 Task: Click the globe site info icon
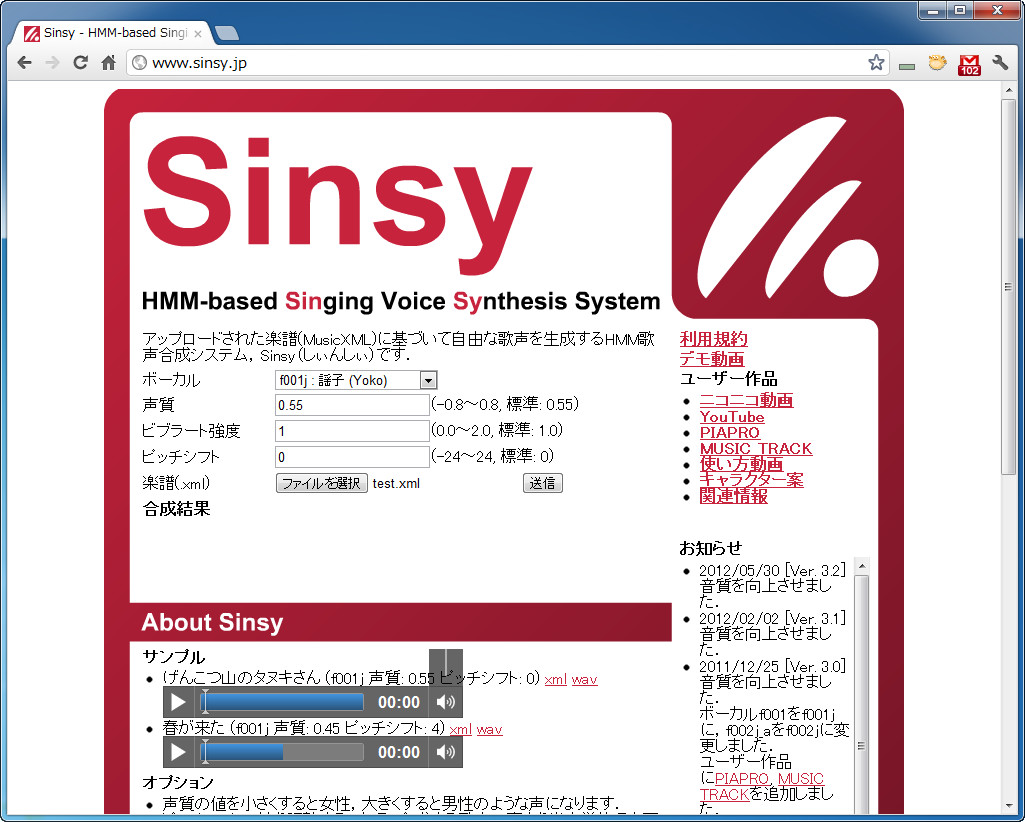tap(139, 63)
